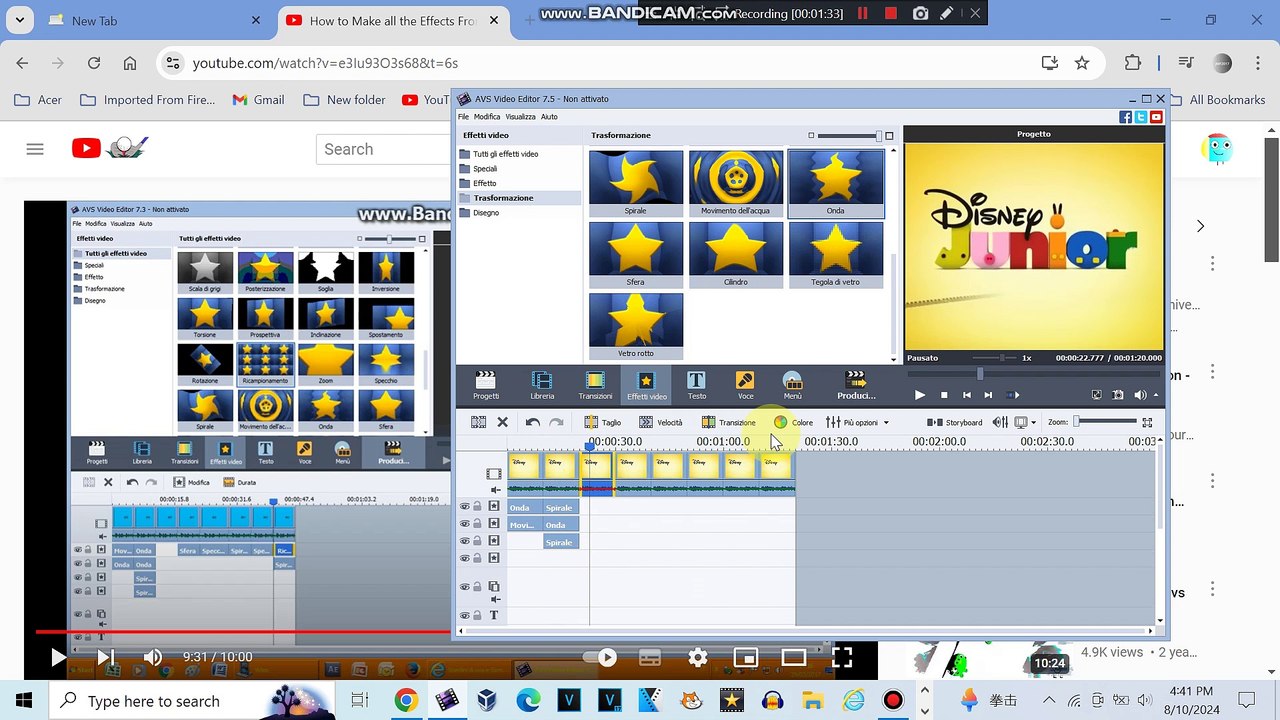Click the AVS Facebook icon
The height and width of the screenshot is (720, 1280).
(1126, 117)
